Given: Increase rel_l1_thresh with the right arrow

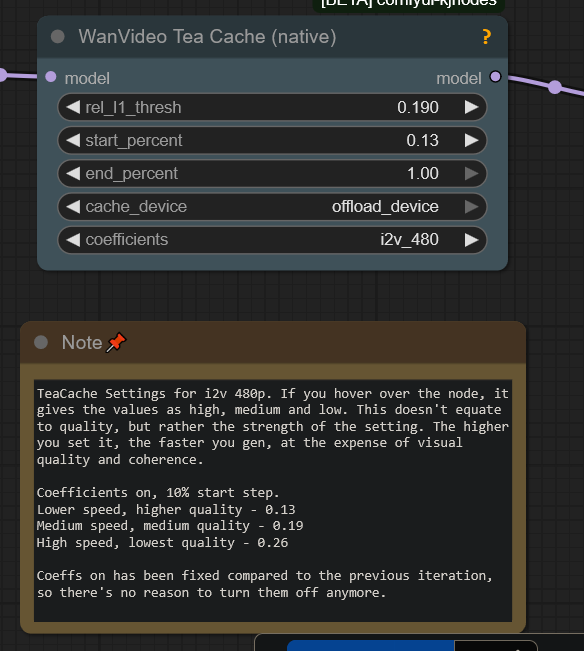Looking at the screenshot, I should coord(472,108).
